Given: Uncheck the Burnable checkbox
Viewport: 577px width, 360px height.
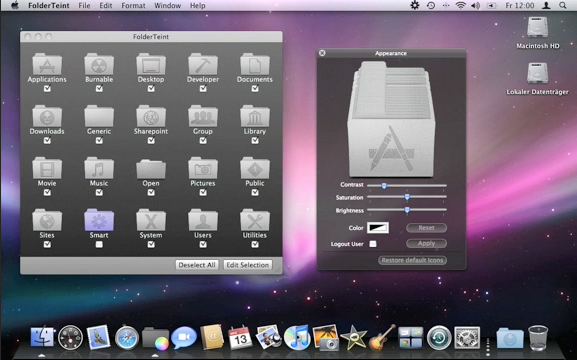Looking at the screenshot, I should [99, 89].
